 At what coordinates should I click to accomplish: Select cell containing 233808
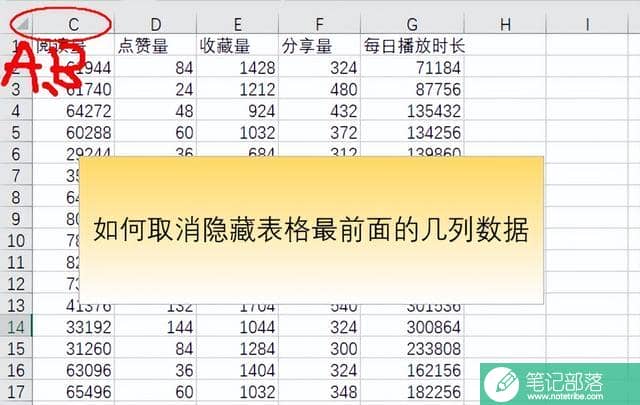[x=412, y=349]
